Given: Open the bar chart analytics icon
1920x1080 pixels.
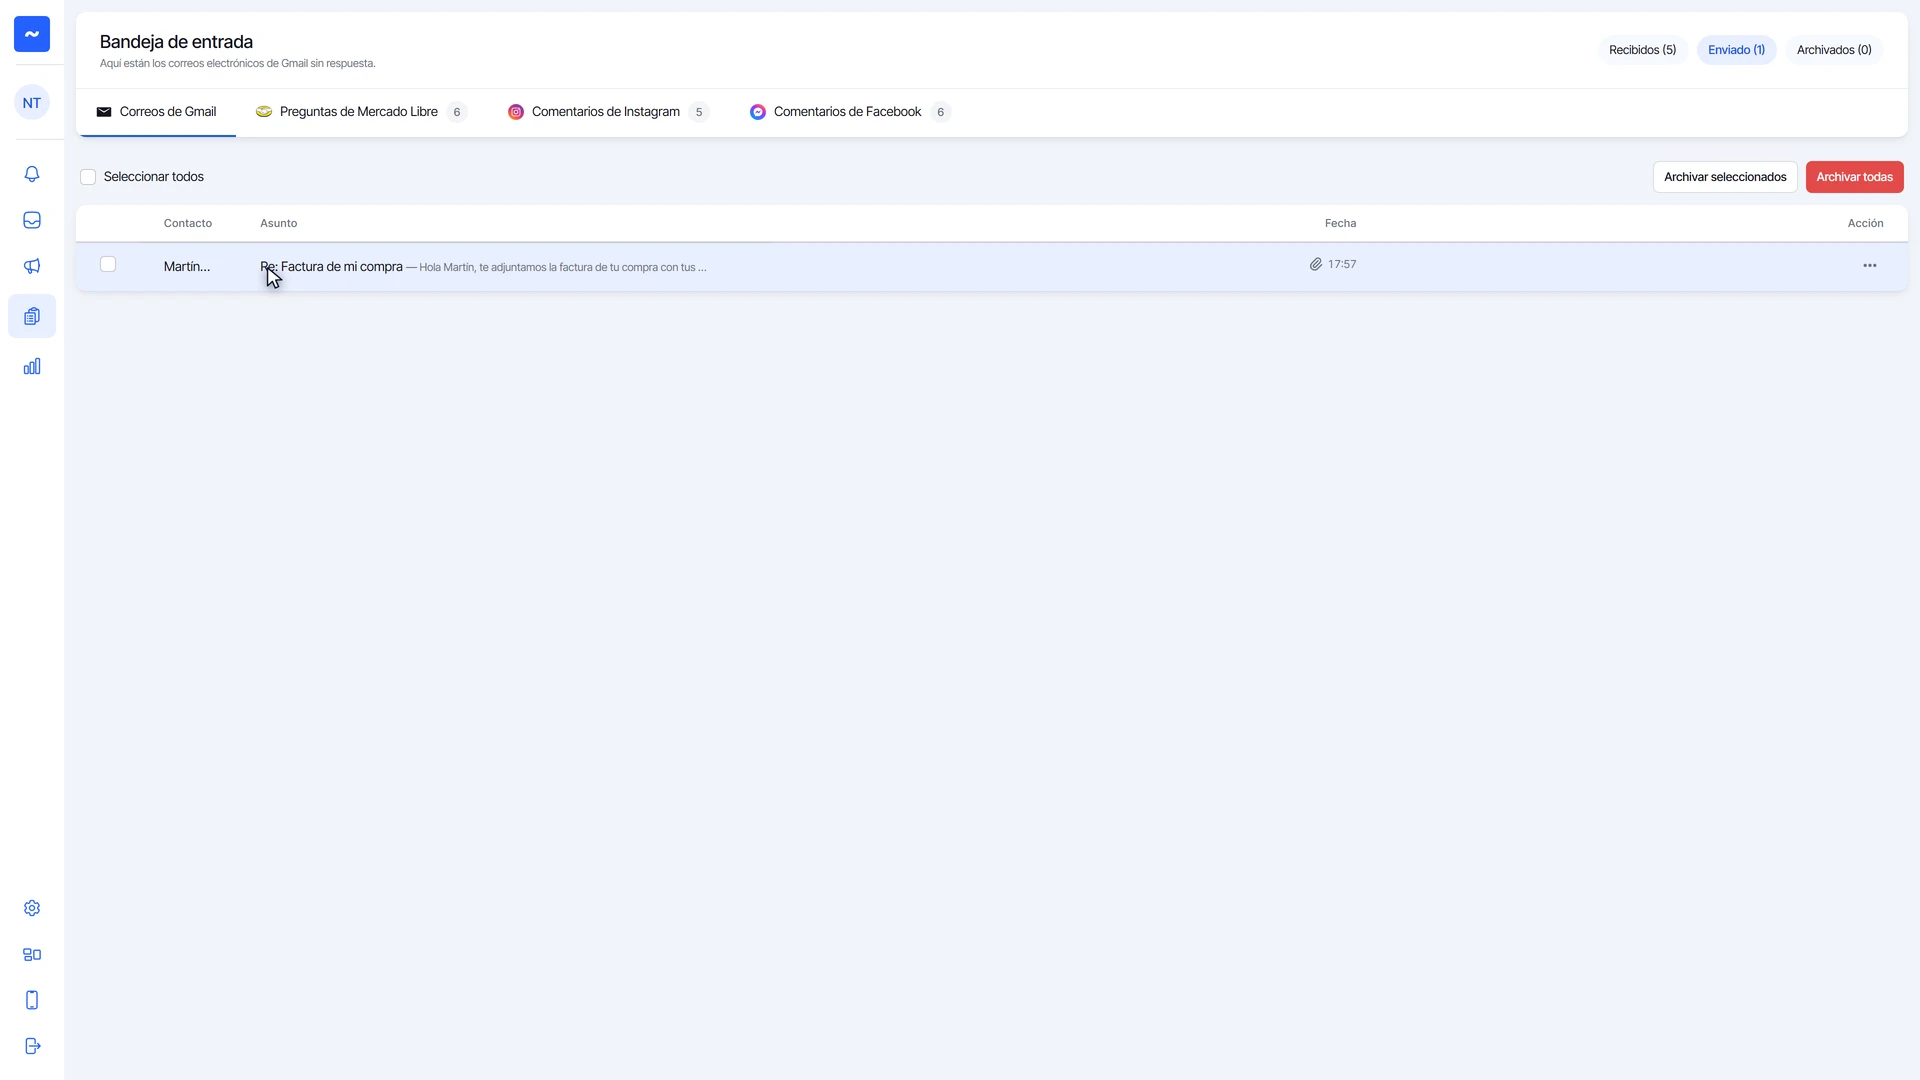Looking at the screenshot, I should coord(32,366).
